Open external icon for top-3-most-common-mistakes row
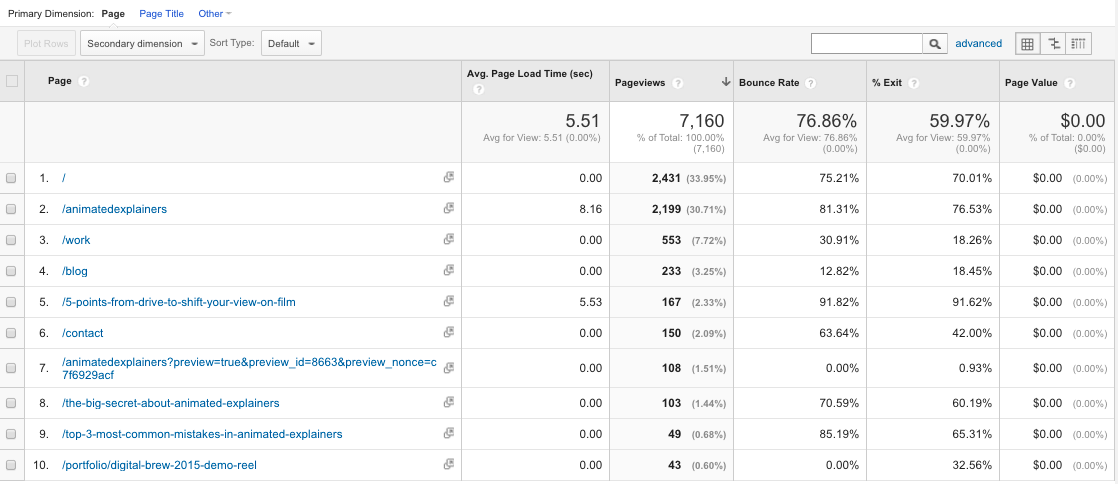Viewport: 1118px width, 484px height. [448, 433]
